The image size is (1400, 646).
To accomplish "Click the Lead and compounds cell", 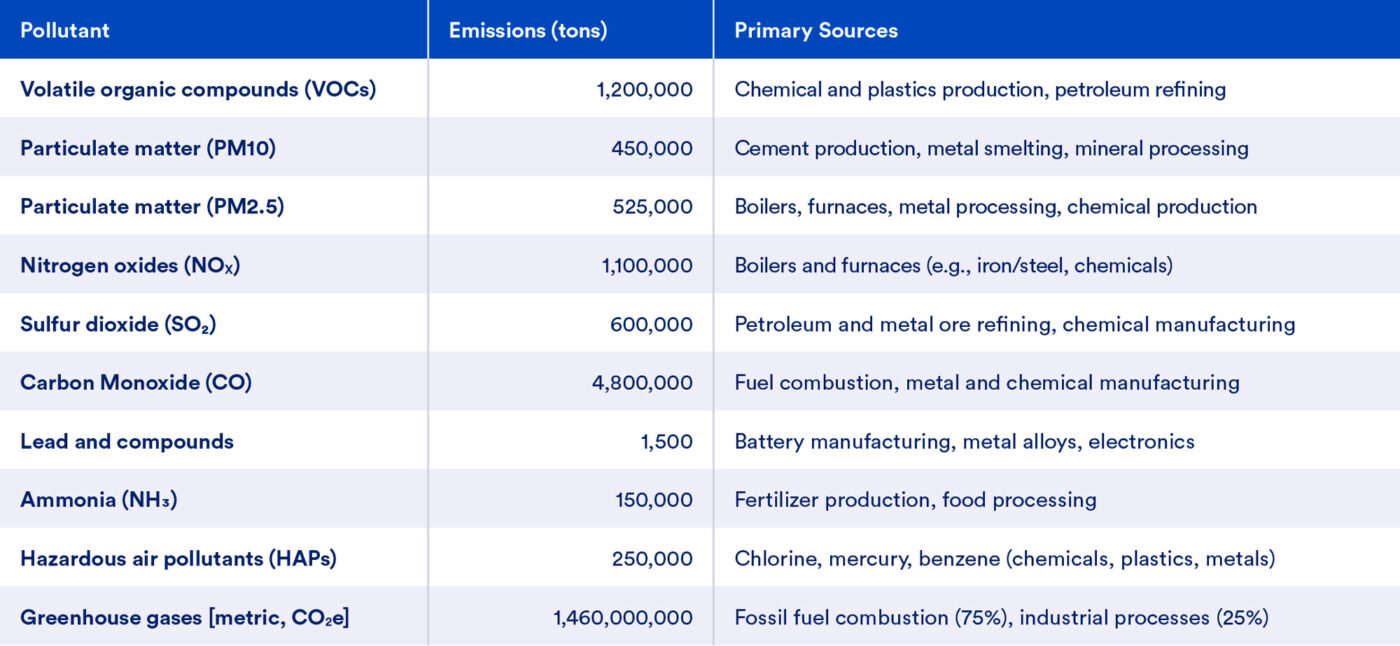I will pos(127,442).
